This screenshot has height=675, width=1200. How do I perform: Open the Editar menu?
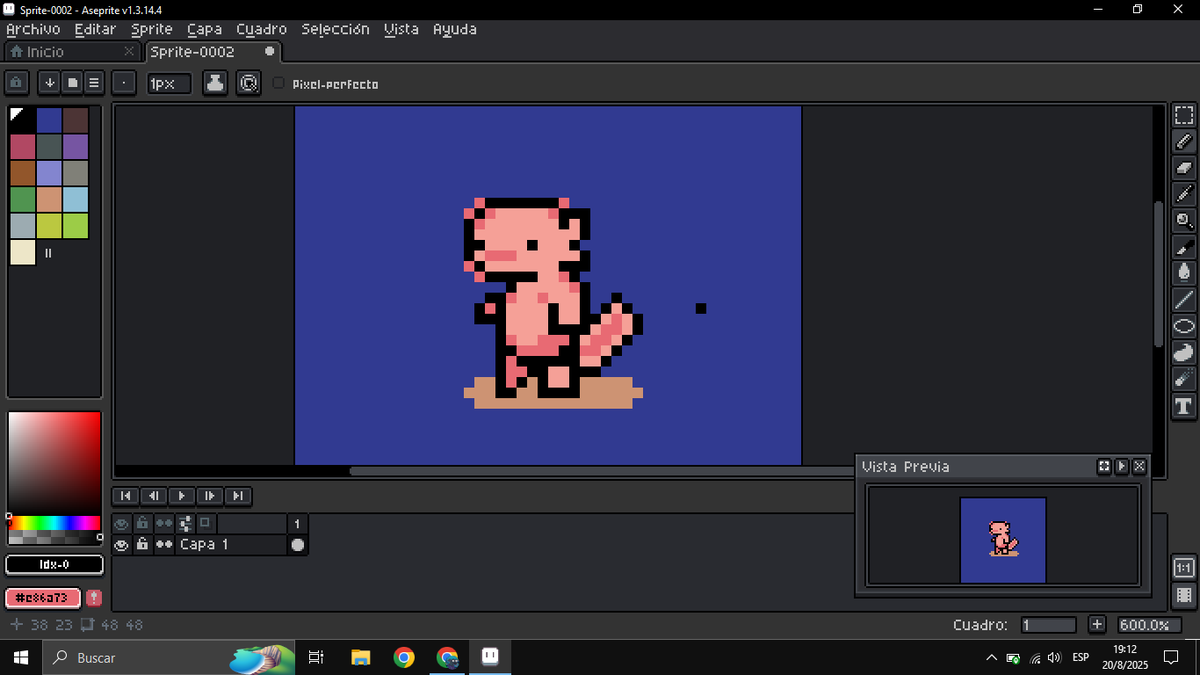click(x=95, y=29)
